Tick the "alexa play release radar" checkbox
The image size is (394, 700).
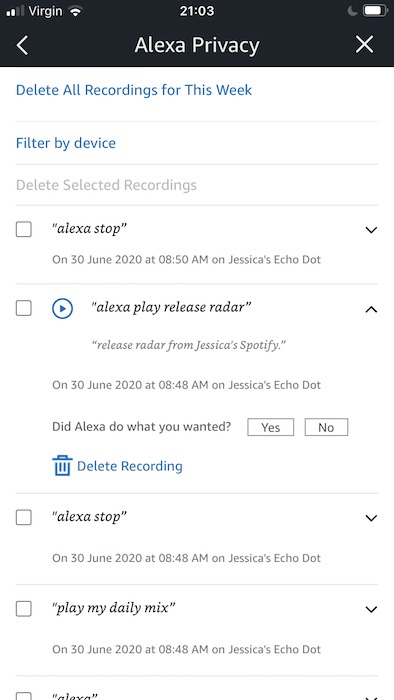pyautogui.click(x=24, y=308)
